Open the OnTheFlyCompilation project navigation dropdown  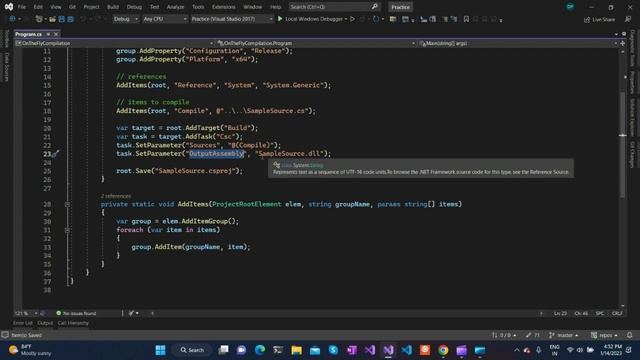[x=114, y=43]
